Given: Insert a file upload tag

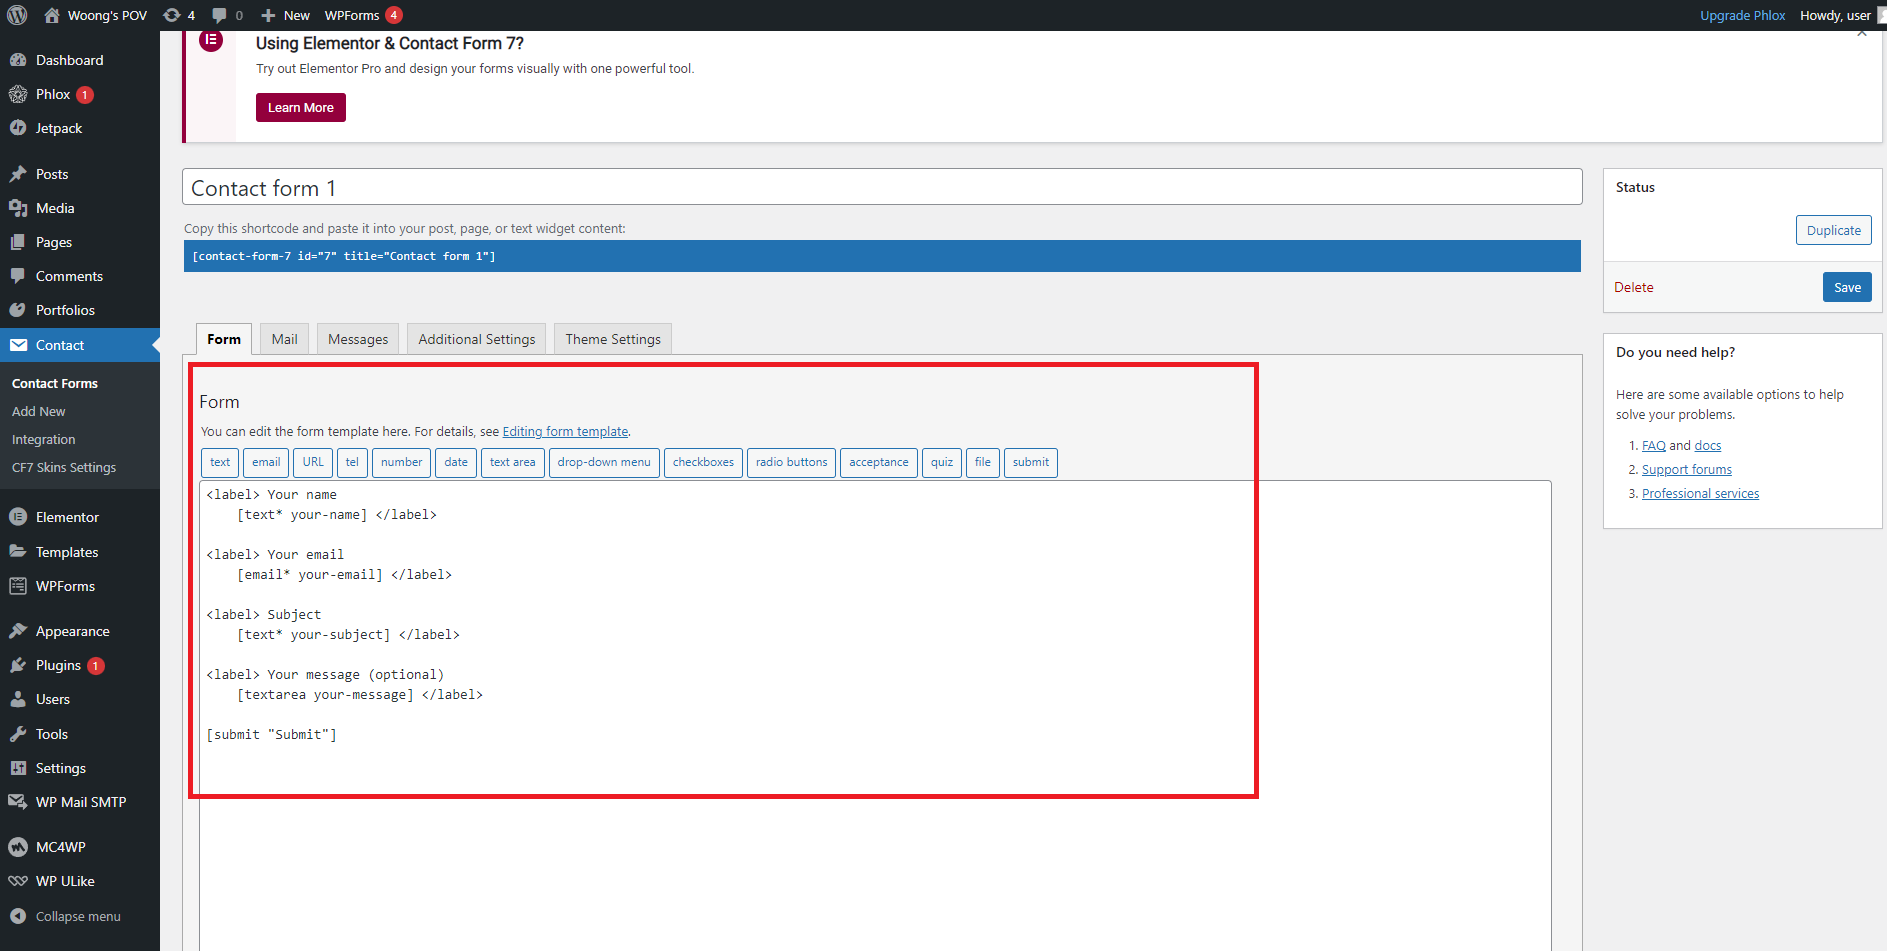Looking at the screenshot, I should click(x=983, y=462).
